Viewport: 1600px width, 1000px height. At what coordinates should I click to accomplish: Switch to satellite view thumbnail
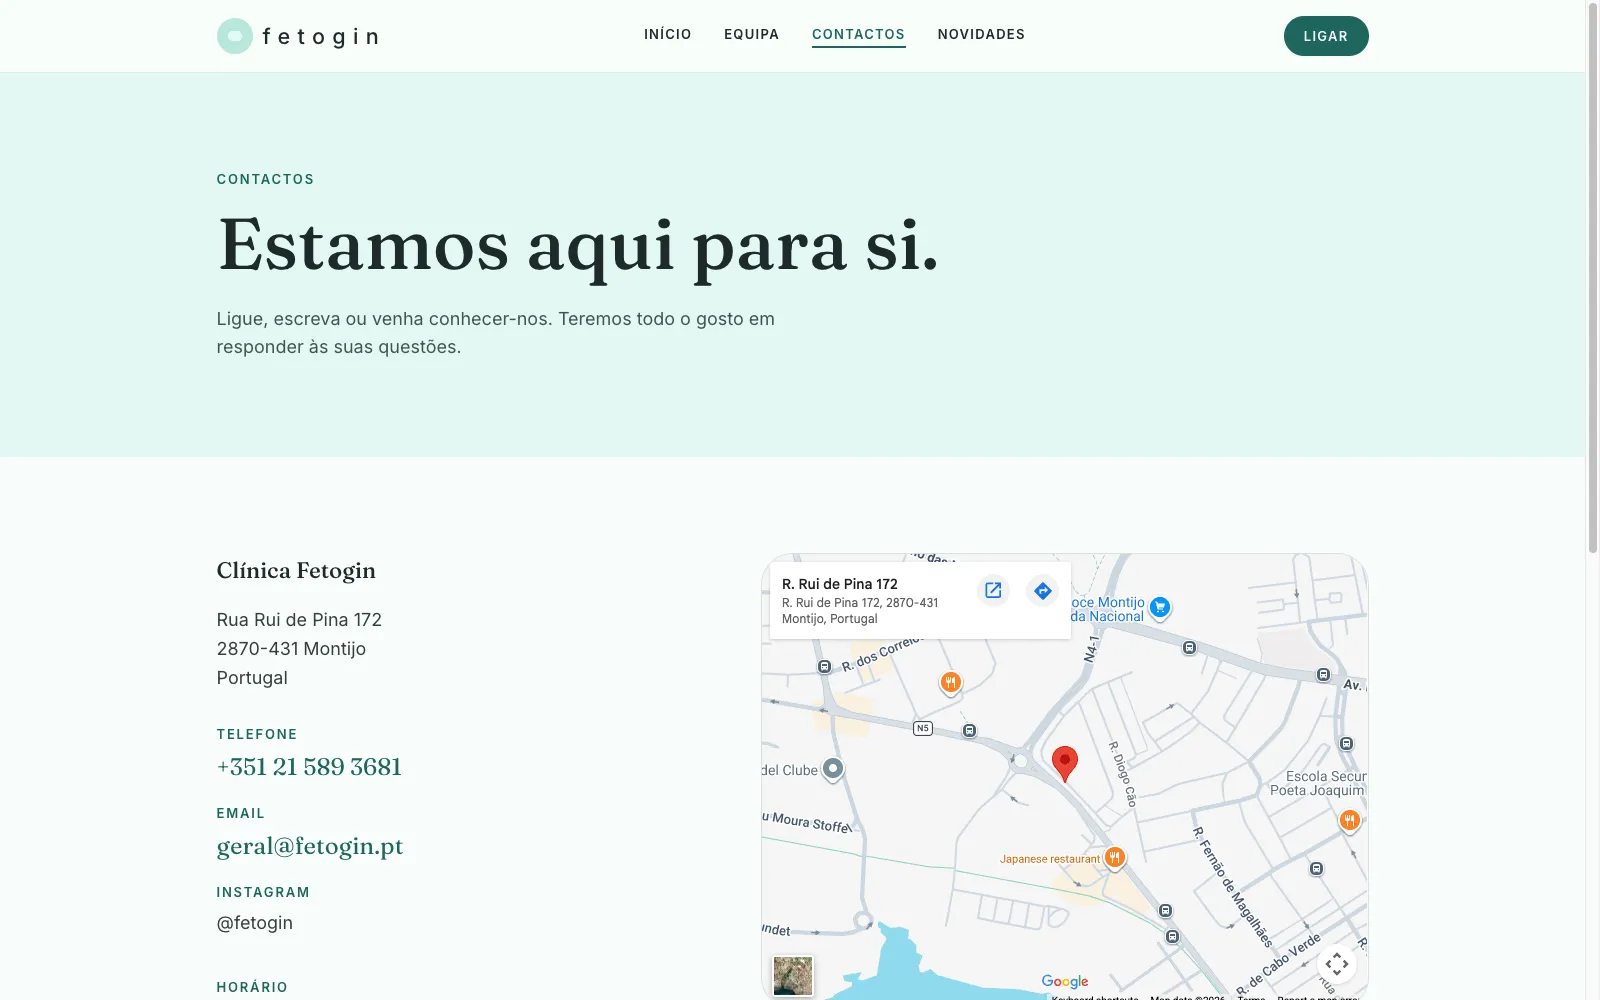pyautogui.click(x=793, y=976)
